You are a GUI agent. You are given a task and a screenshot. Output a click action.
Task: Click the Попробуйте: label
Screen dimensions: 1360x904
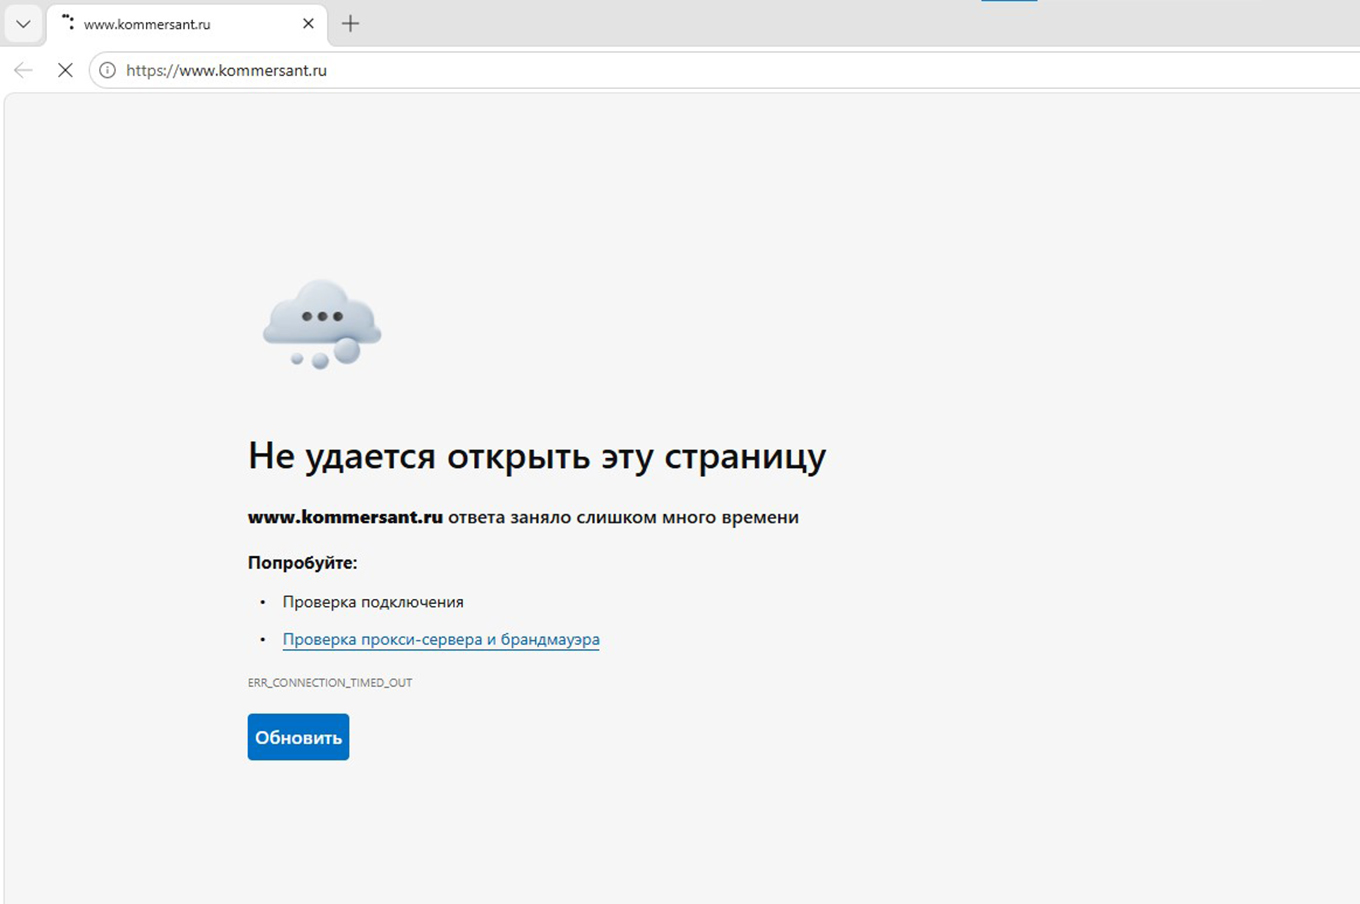coord(302,563)
